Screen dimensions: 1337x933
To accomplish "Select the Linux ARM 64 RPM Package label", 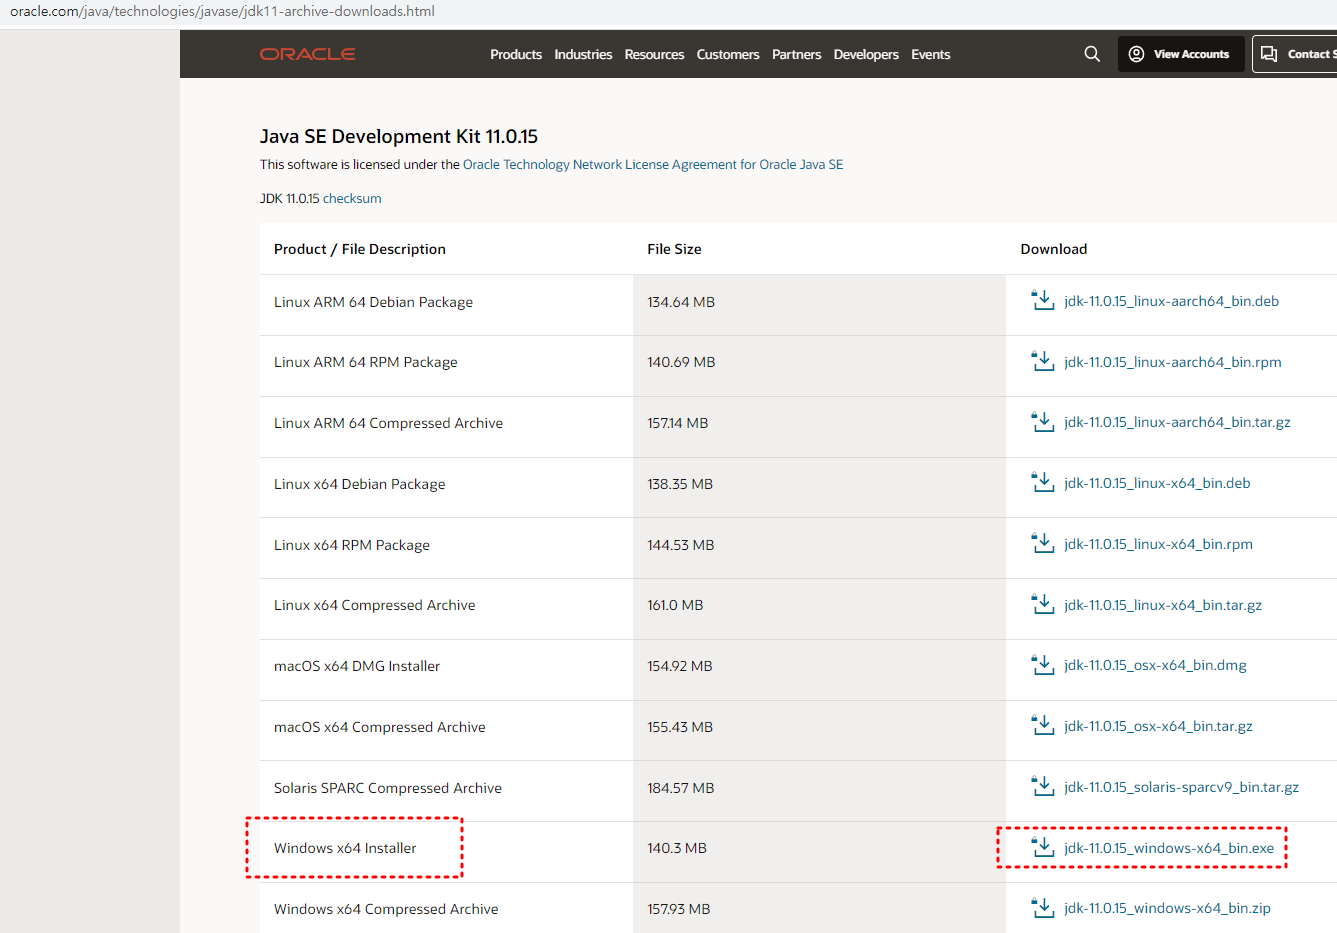I will tap(366, 362).
